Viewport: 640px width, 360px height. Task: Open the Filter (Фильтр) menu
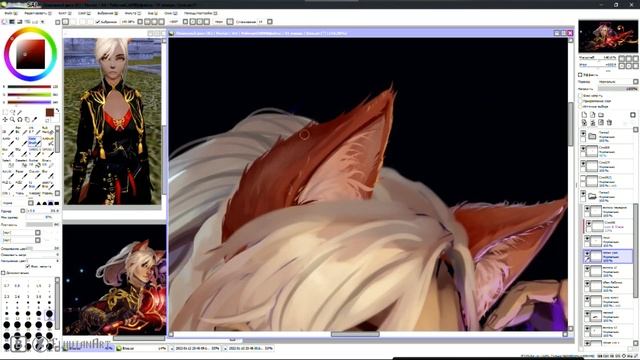pos(133,13)
